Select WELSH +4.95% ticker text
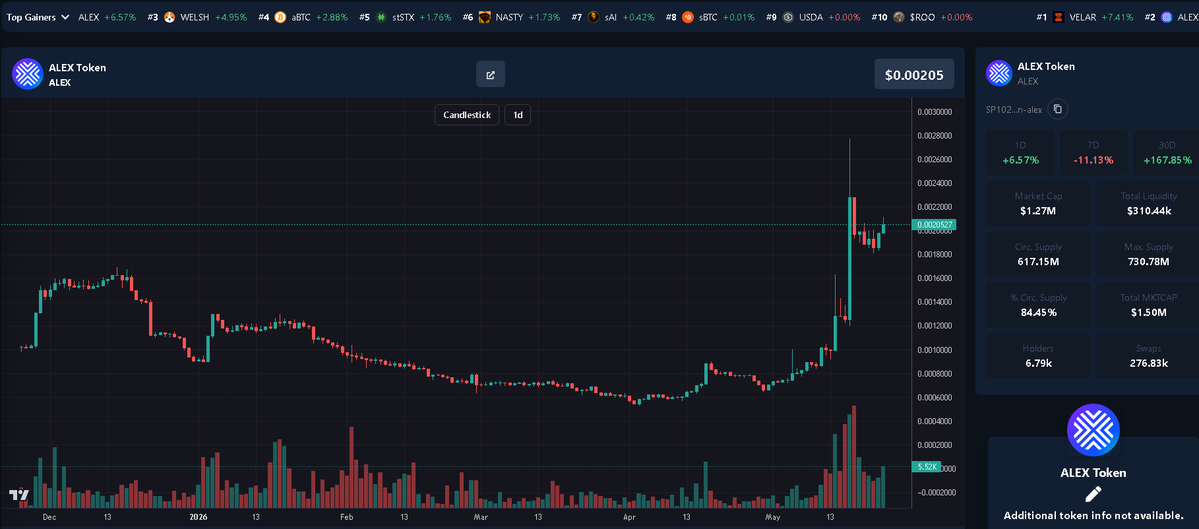Image resolution: width=1199 pixels, height=529 pixels. (x=213, y=17)
